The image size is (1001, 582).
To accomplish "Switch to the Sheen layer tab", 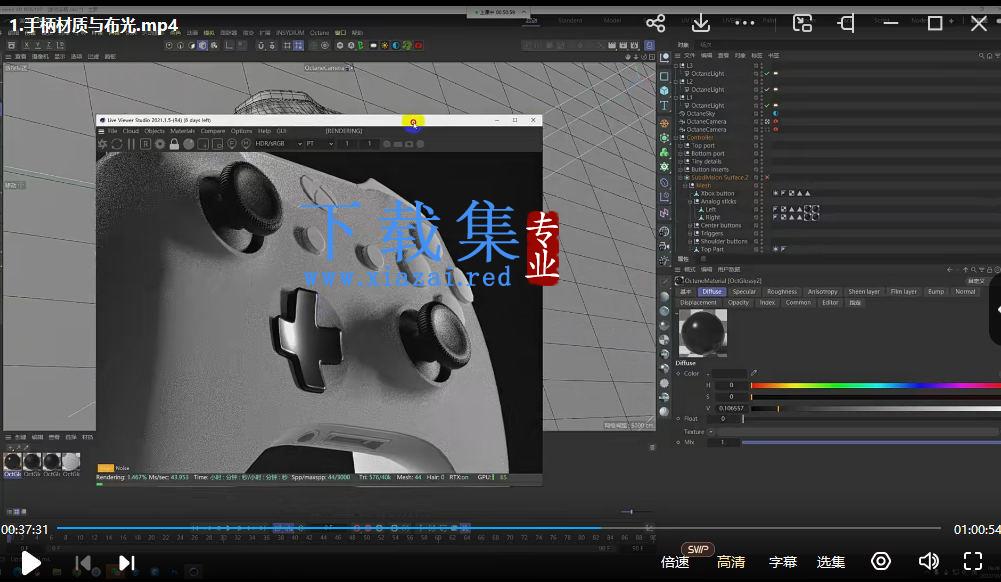I will coord(864,292).
